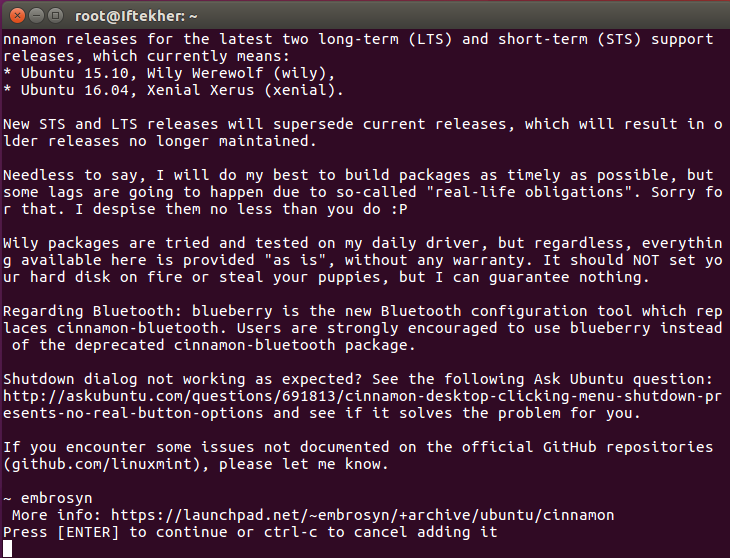Click 'Regarding Bluetooth:' paragraph start
This screenshot has width=730, height=558.
[92, 311]
